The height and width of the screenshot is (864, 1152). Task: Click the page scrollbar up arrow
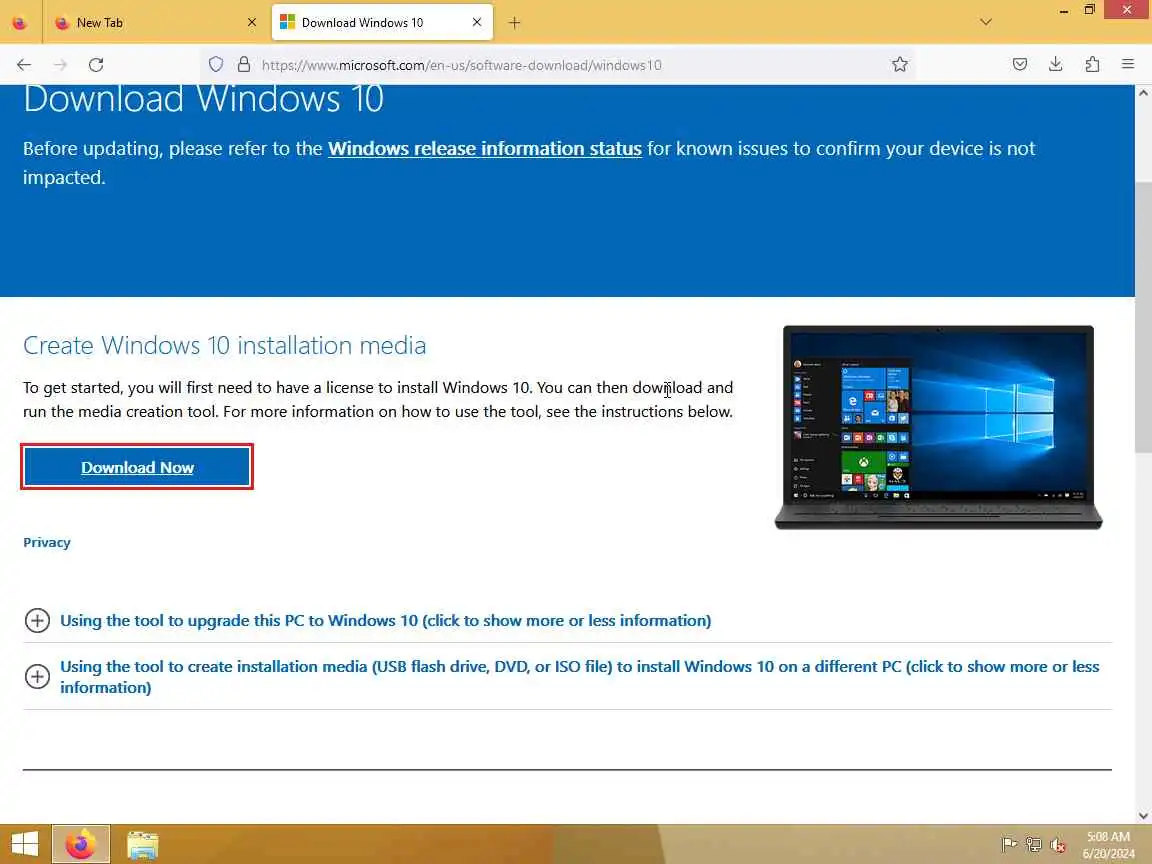point(1143,93)
